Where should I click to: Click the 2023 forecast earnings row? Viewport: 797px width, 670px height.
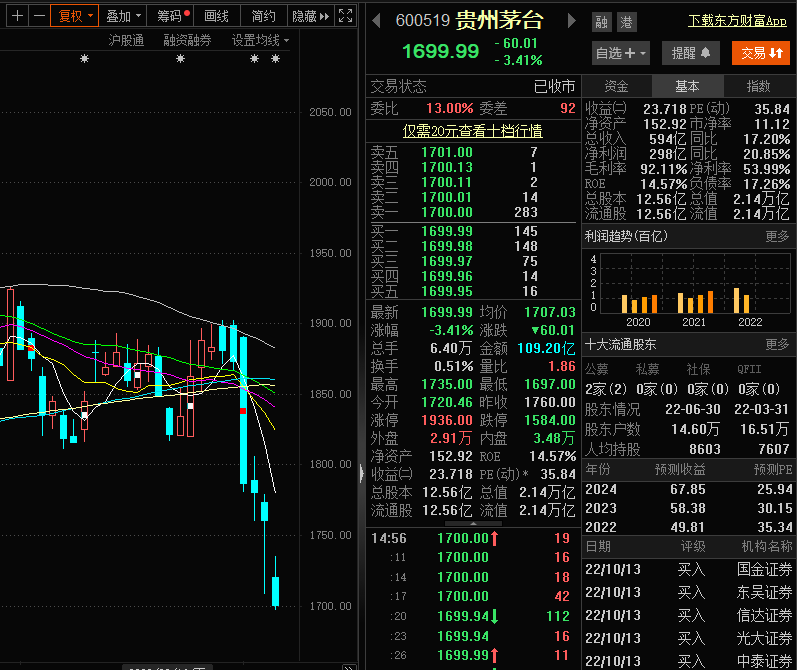coord(688,508)
